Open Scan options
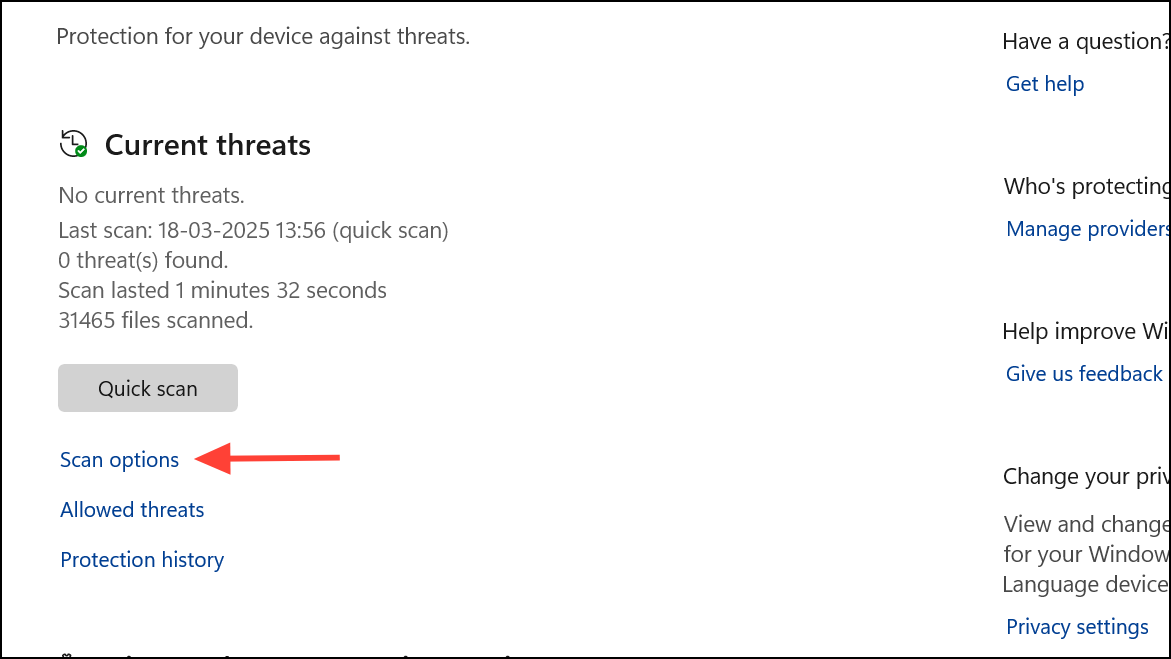Viewport: 1171px width, 659px height. point(120,460)
